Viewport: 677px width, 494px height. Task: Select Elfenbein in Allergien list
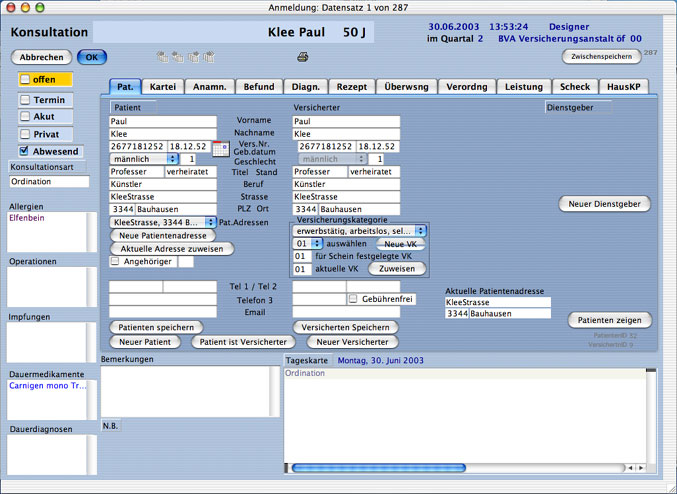[27, 218]
